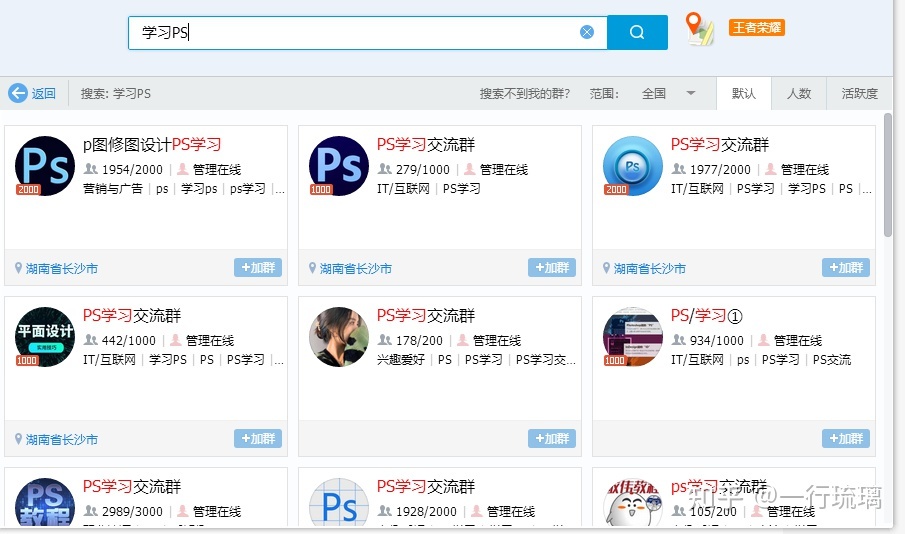Join the 178/200 member PS学习交流群

(551, 438)
